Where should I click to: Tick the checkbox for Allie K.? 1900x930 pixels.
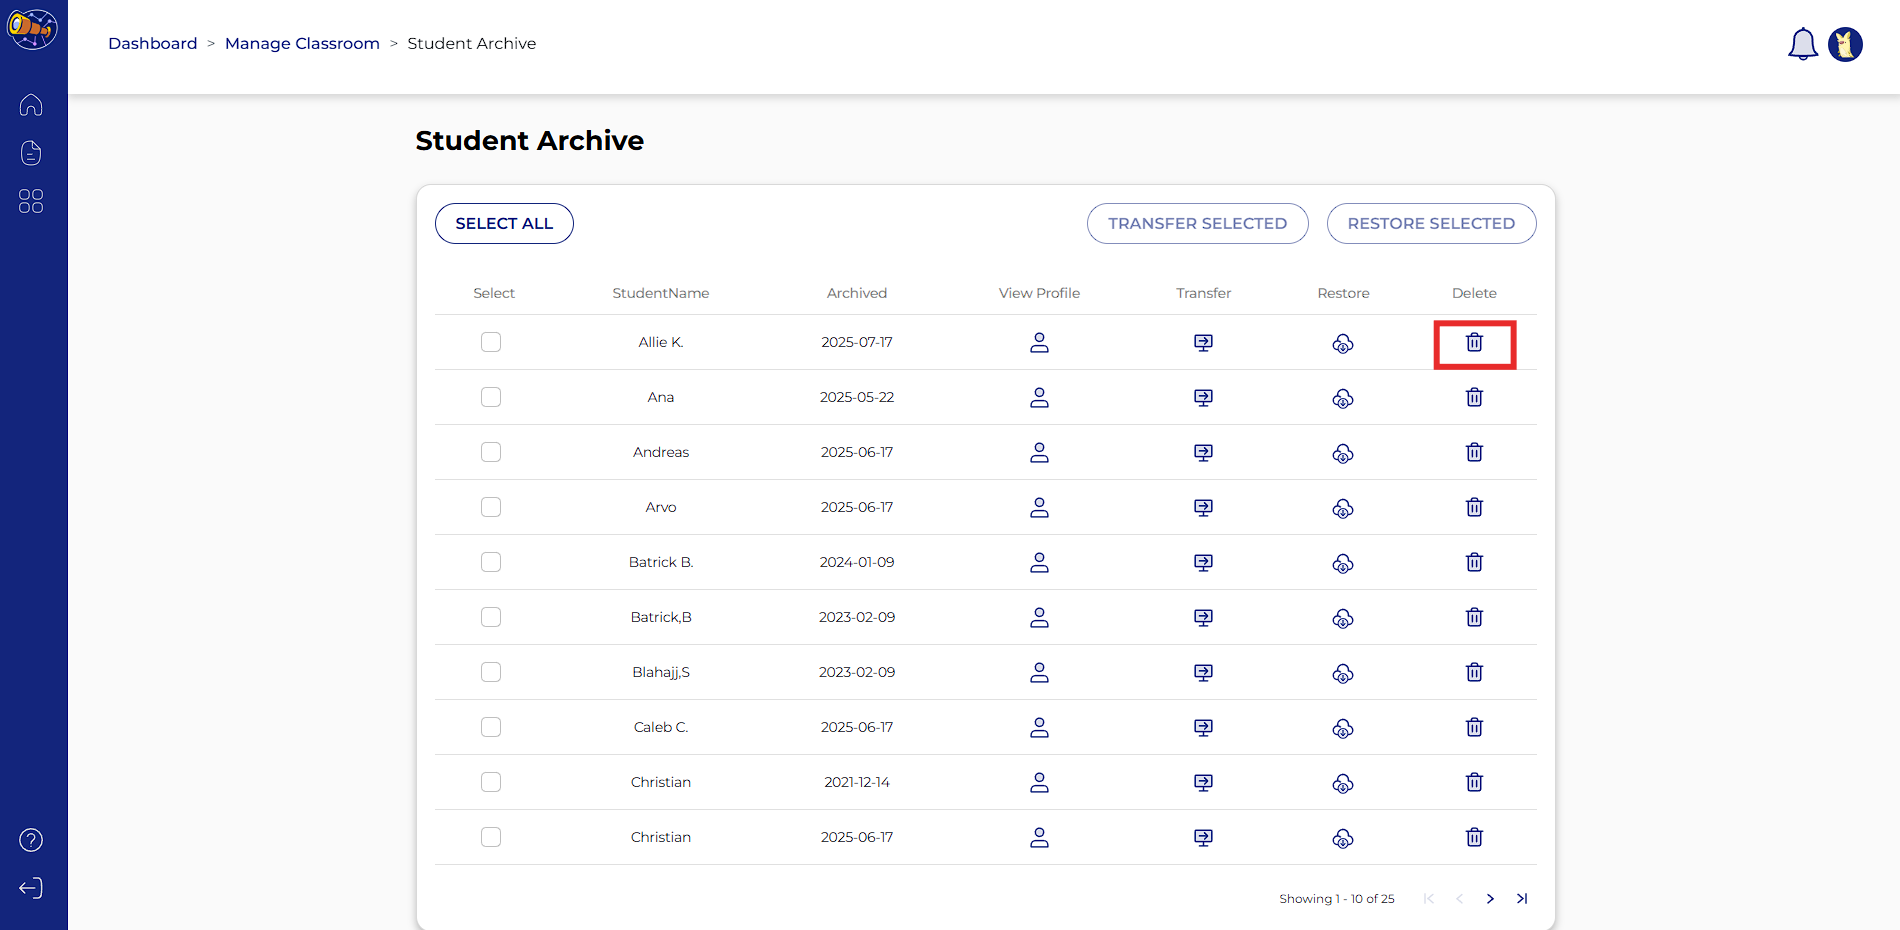(x=491, y=342)
